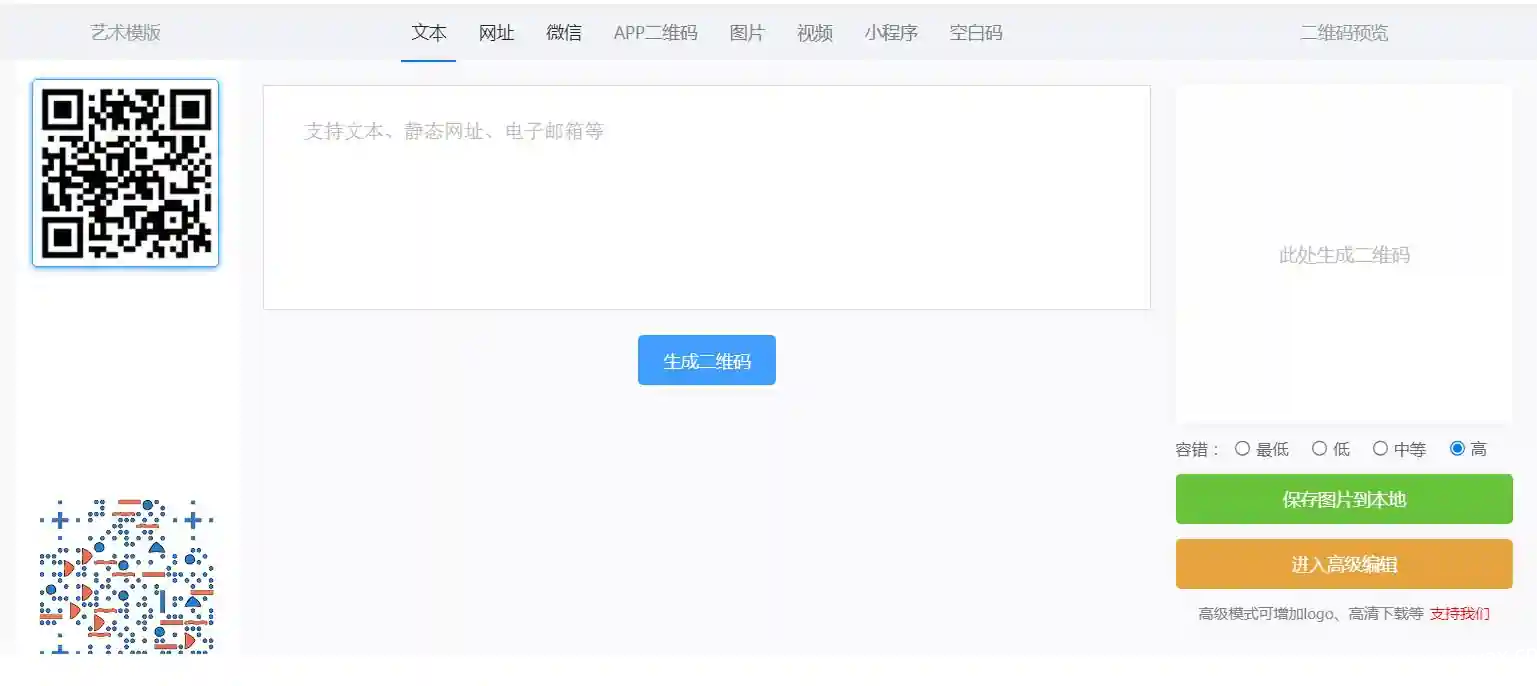Go to the 视频 tab
The image size is (1537, 686).
tap(815, 32)
